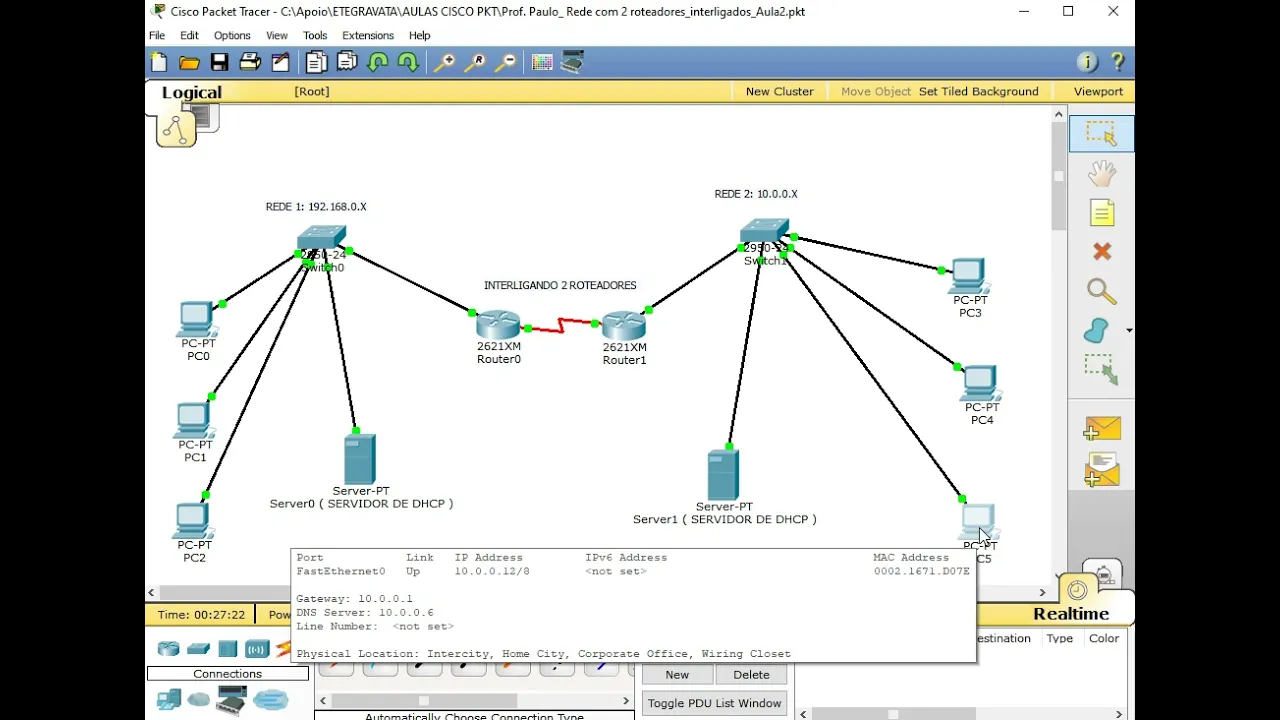Click the Paste icon in toolbar
1280x720 pixels.
pyautogui.click(x=347, y=63)
